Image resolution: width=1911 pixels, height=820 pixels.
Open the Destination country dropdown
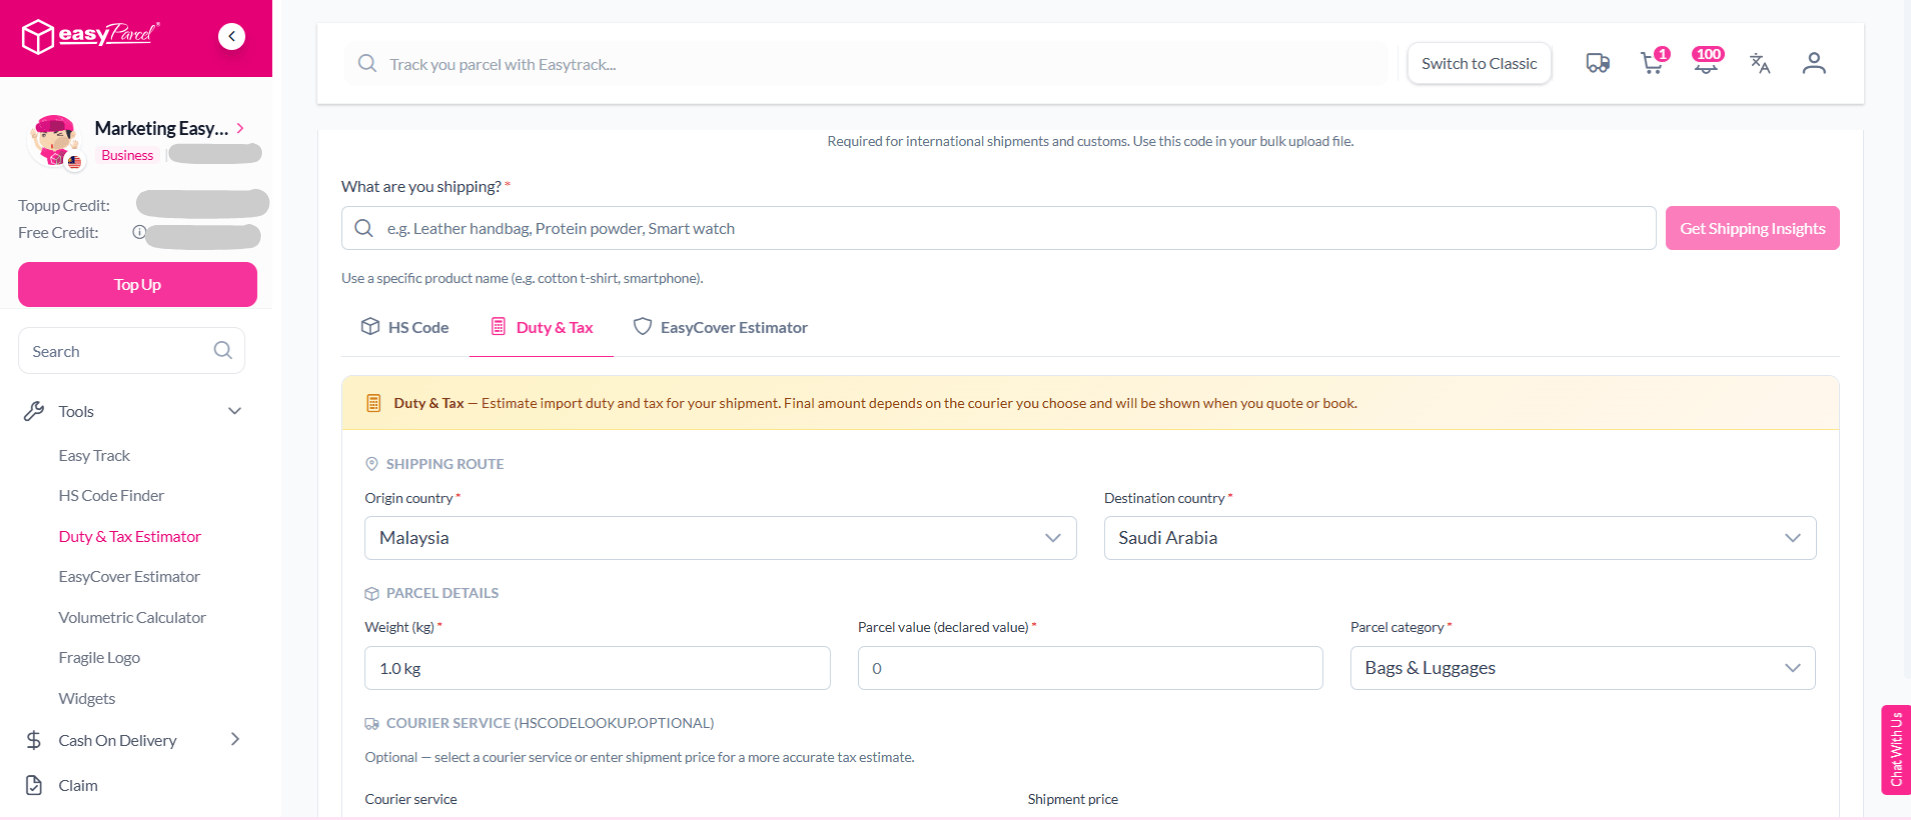click(1460, 538)
